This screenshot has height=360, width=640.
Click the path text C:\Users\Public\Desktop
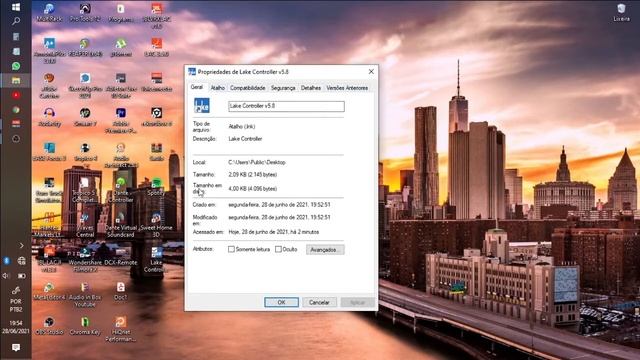[x=257, y=162]
